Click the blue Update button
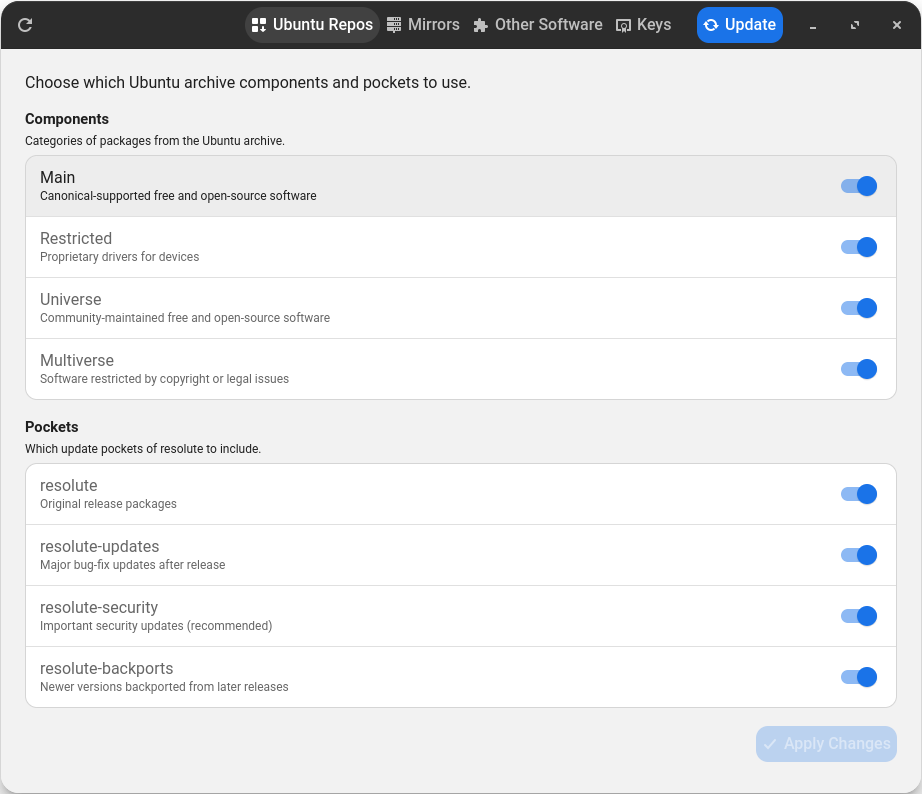This screenshot has width=922, height=794. pyautogui.click(x=740, y=25)
